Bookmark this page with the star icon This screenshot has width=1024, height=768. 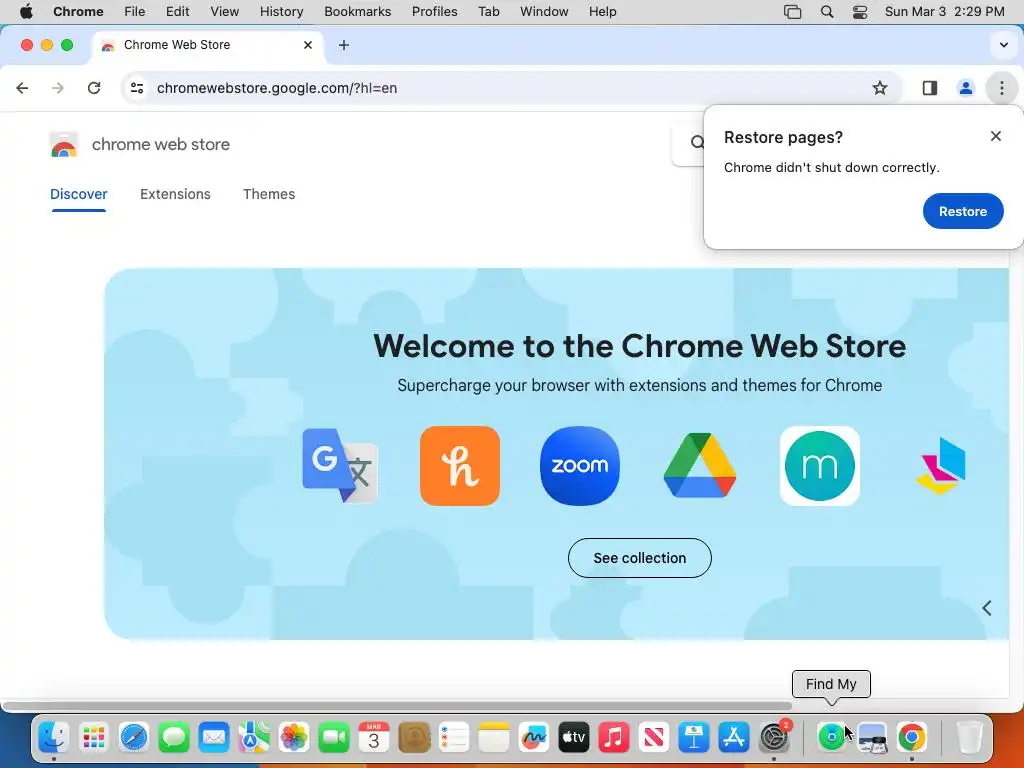coord(880,88)
